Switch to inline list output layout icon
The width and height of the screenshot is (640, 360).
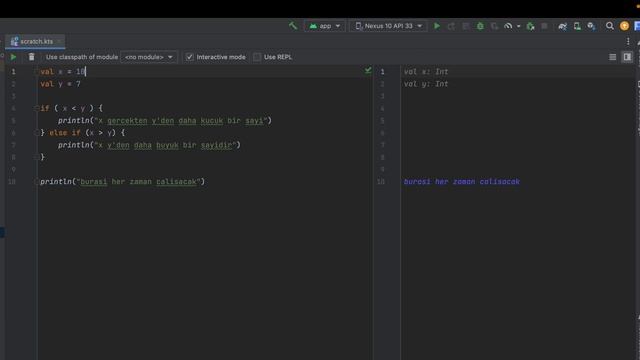click(612, 57)
